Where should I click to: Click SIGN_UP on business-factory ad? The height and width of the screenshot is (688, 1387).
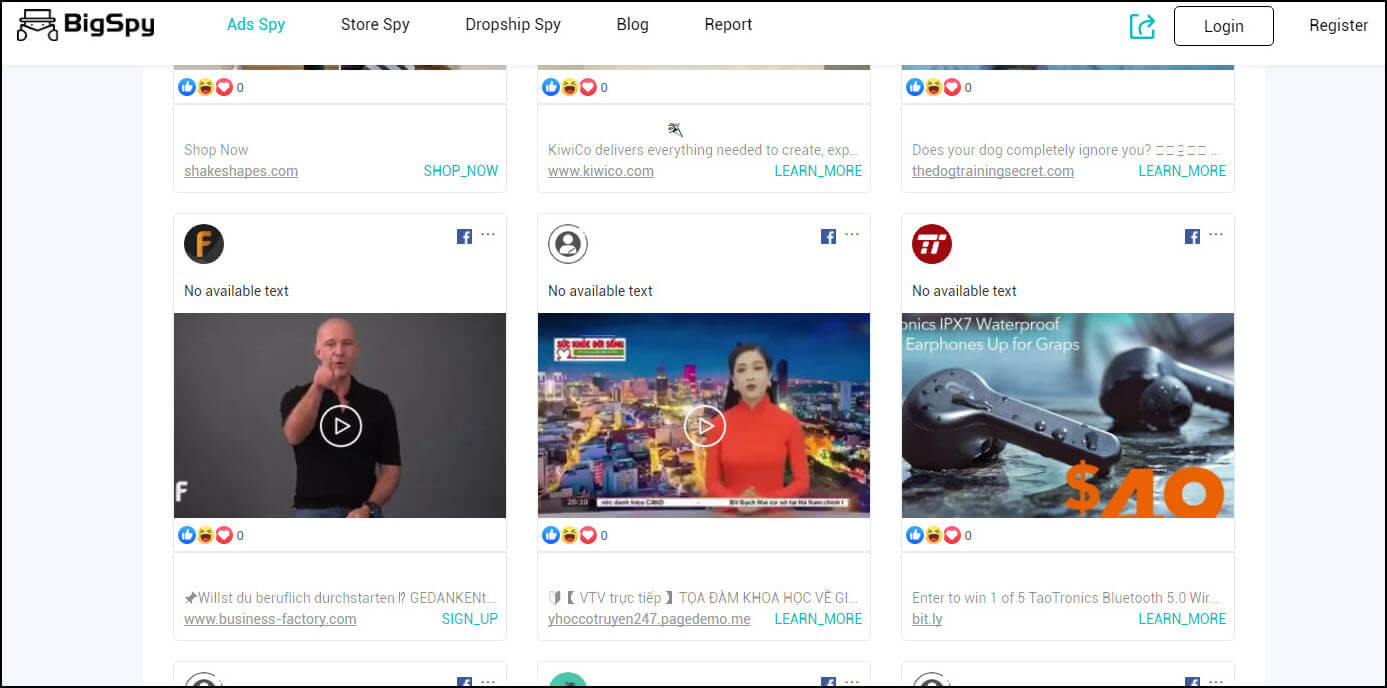[470, 619]
